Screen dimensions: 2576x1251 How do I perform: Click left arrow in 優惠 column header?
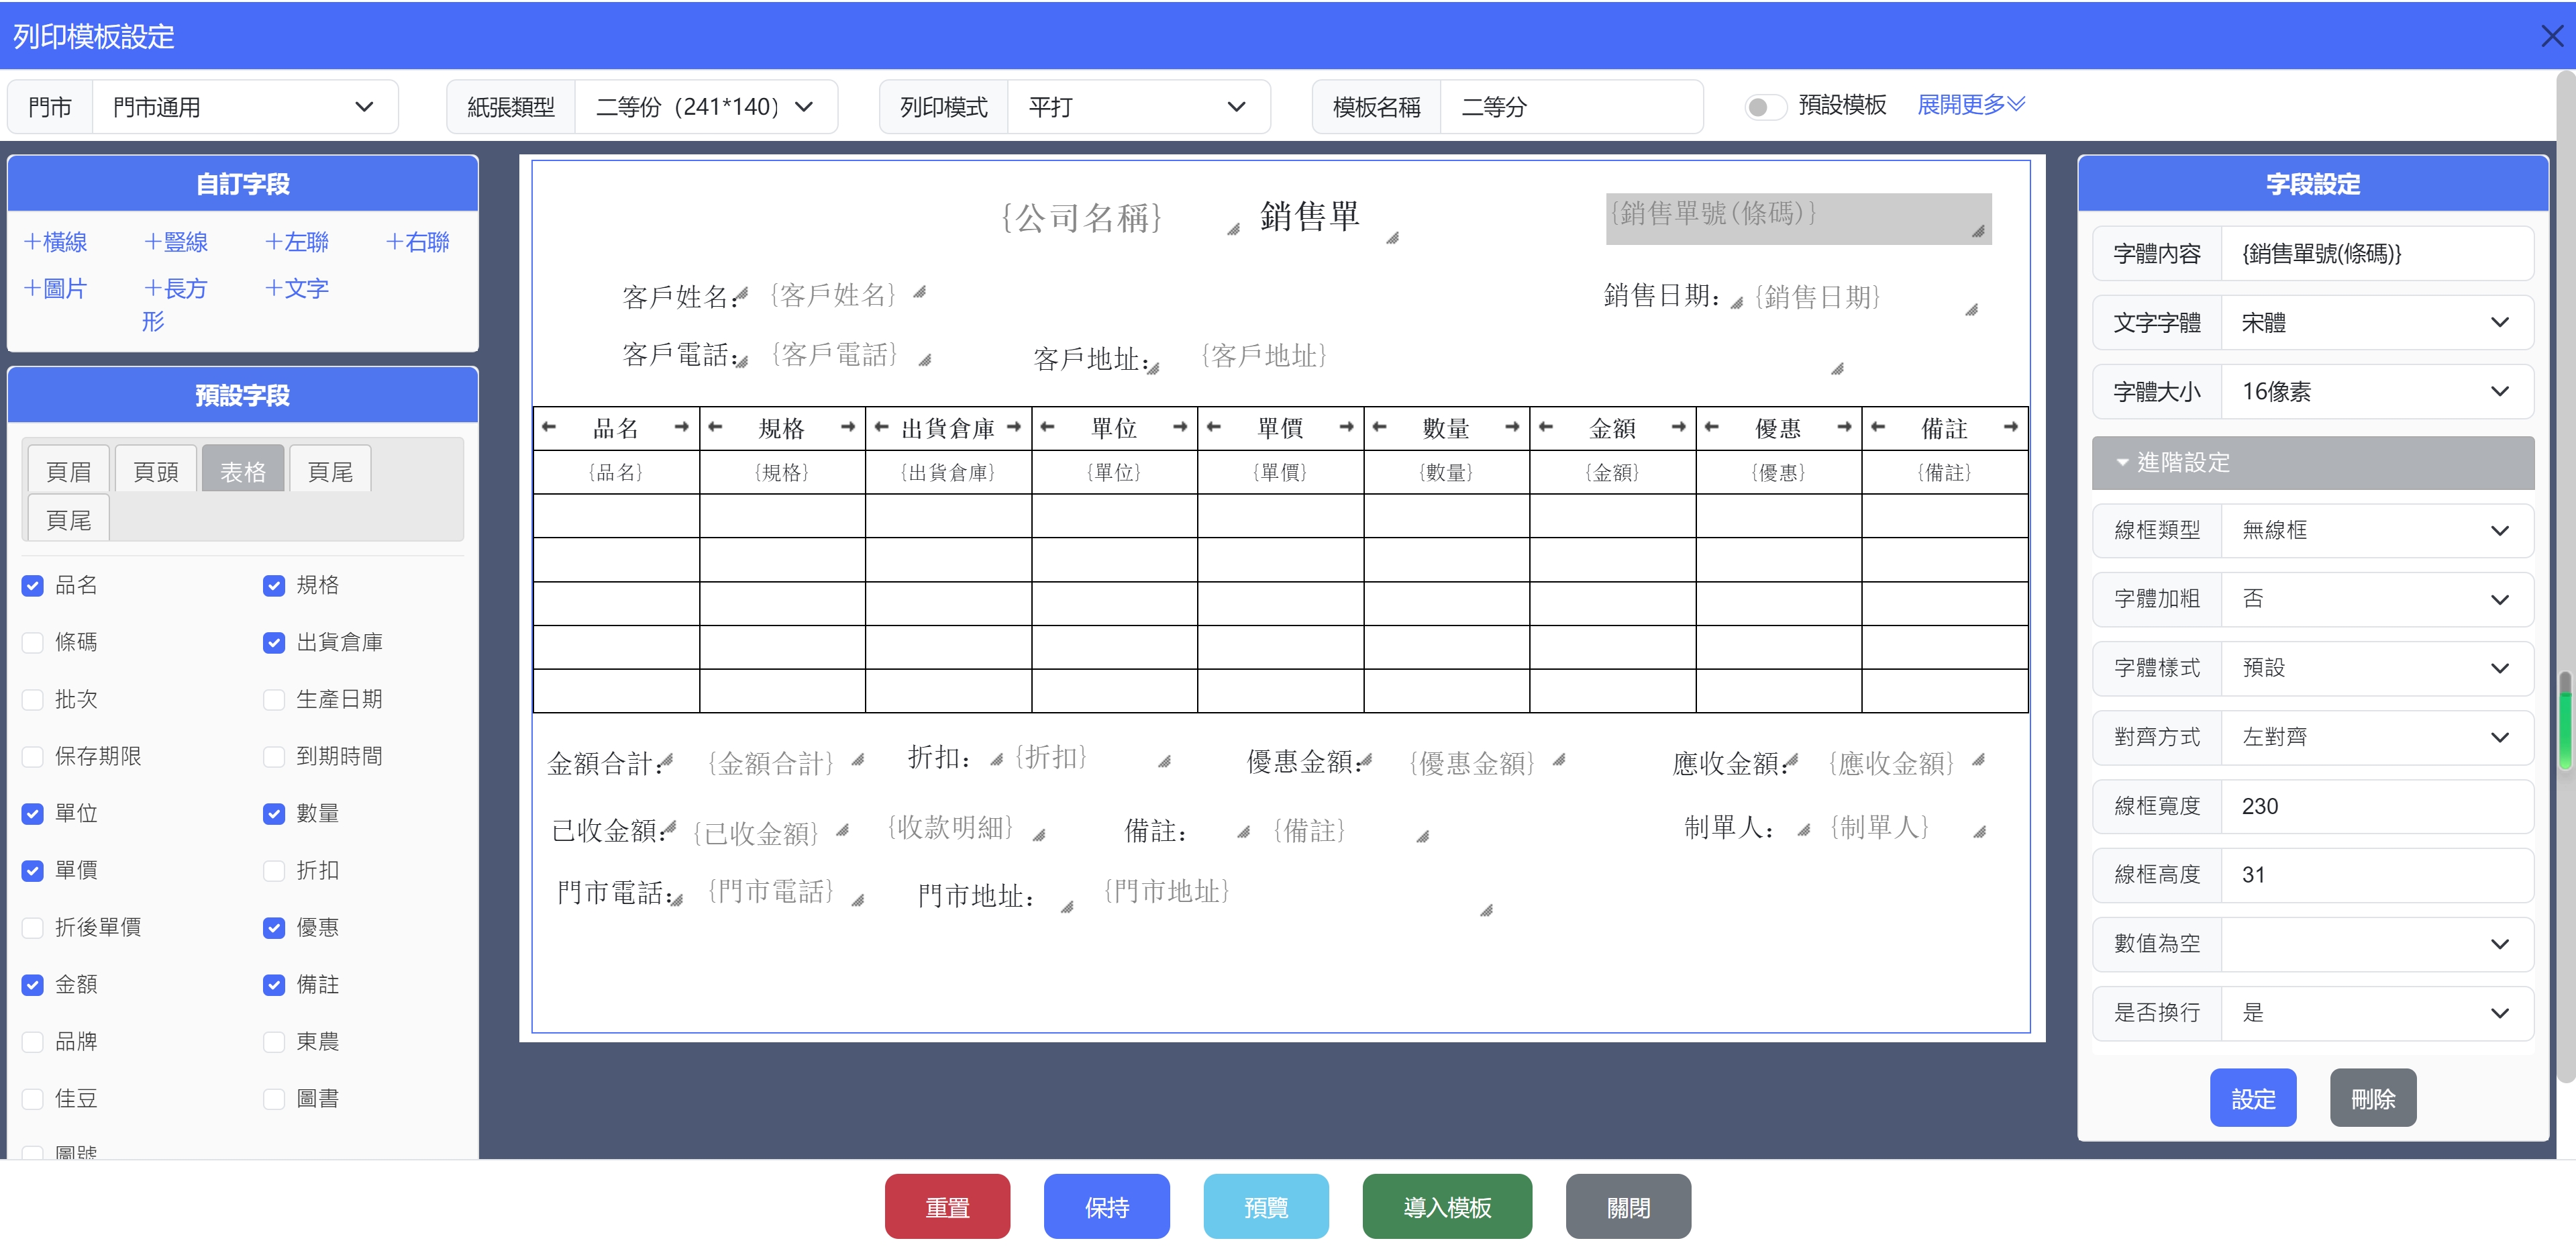point(1711,427)
